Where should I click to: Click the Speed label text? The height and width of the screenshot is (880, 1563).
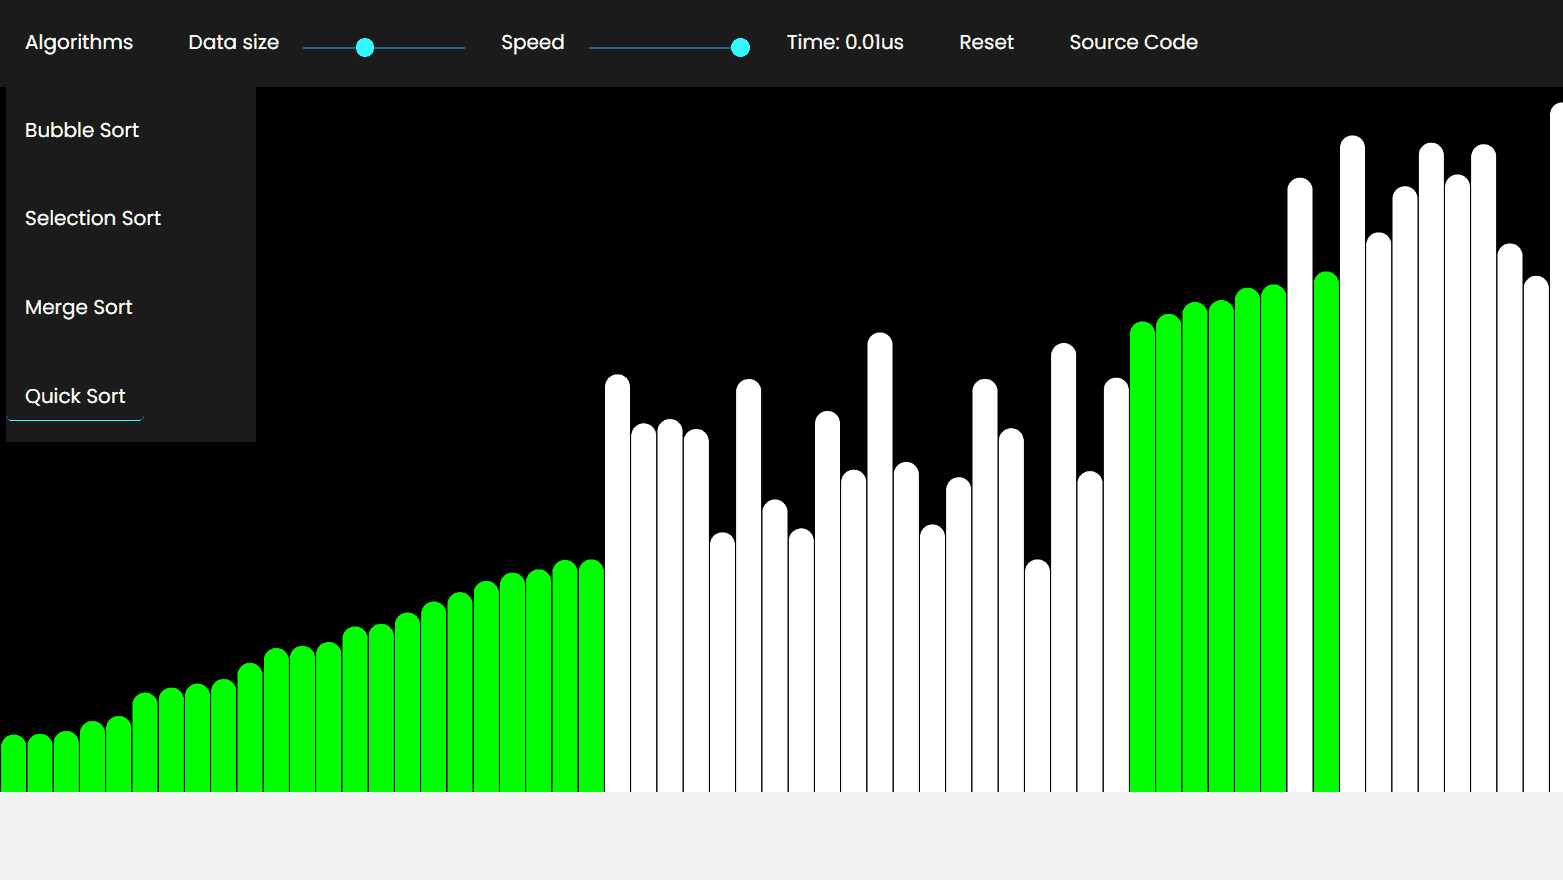pyautogui.click(x=532, y=42)
